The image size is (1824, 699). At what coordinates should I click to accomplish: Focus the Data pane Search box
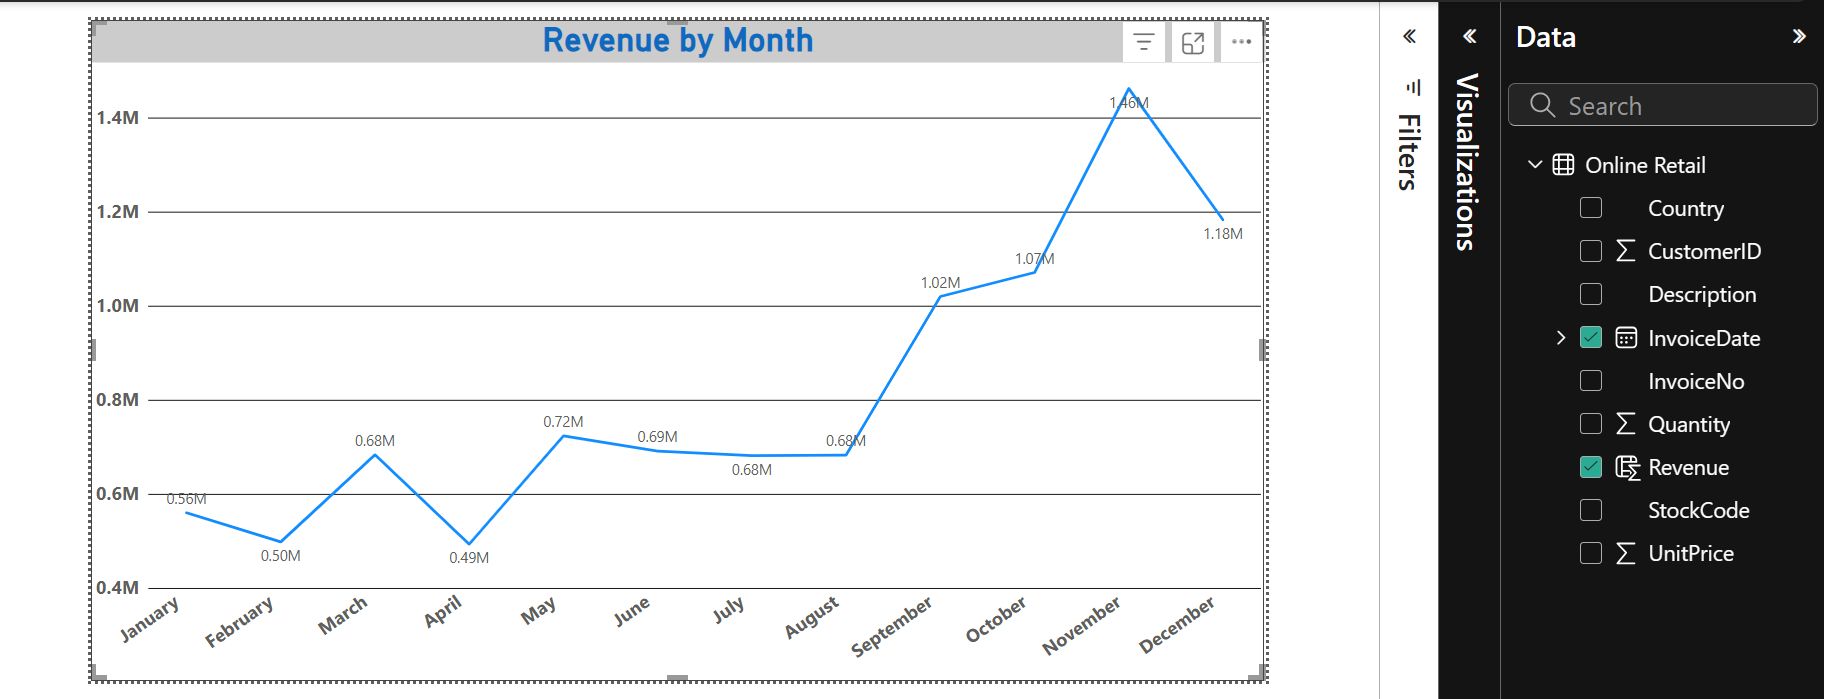tap(1662, 105)
